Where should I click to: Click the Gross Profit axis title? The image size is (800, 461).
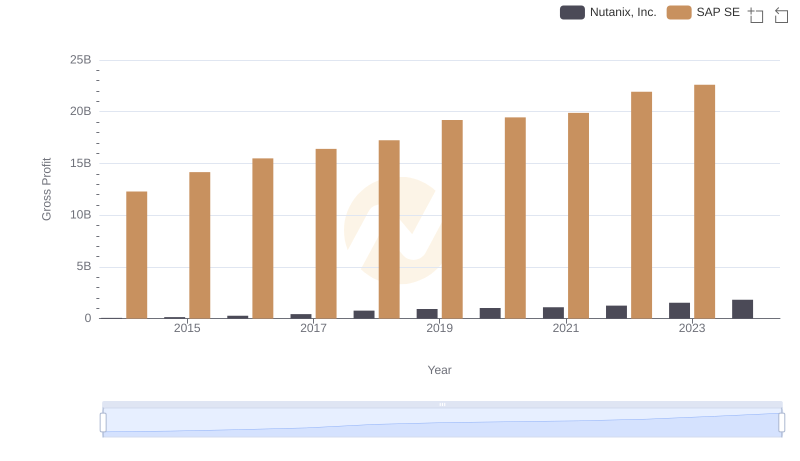click(46, 189)
